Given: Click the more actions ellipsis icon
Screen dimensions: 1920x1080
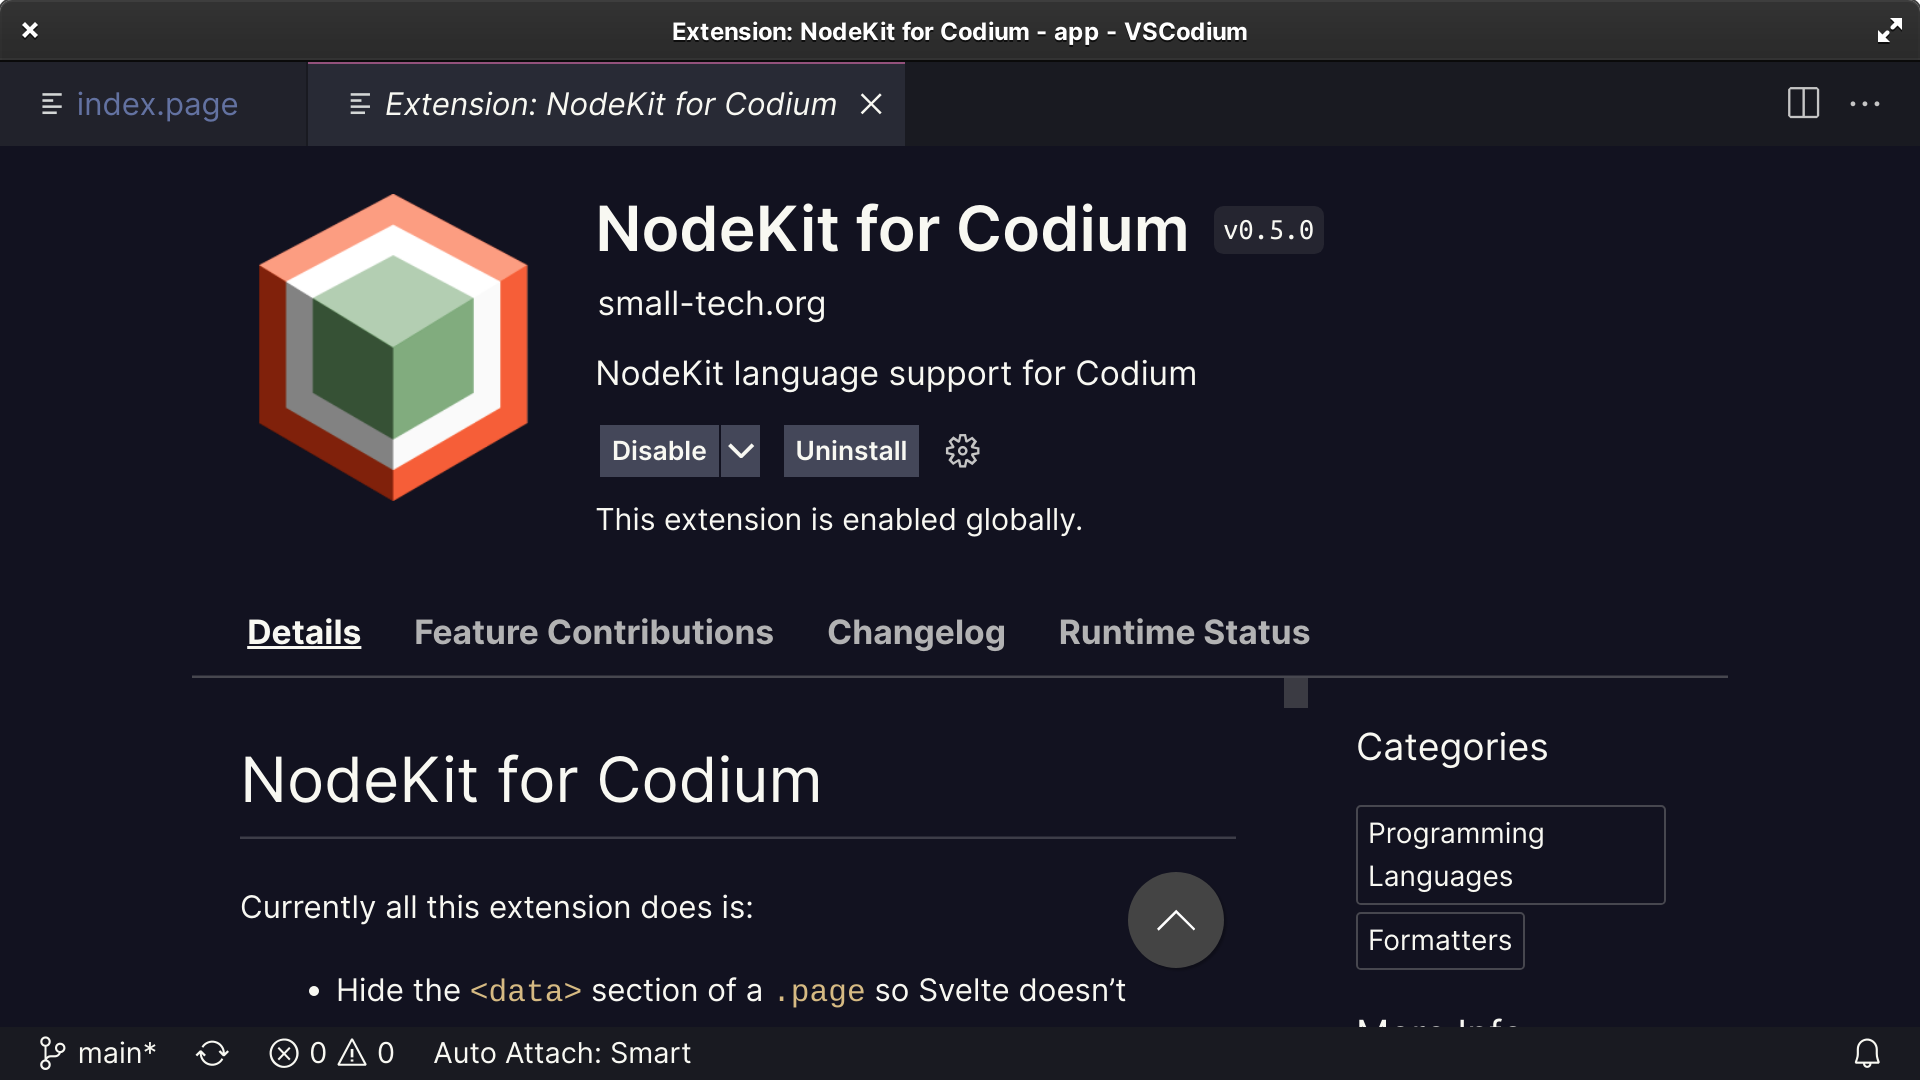Looking at the screenshot, I should (1865, 103).
